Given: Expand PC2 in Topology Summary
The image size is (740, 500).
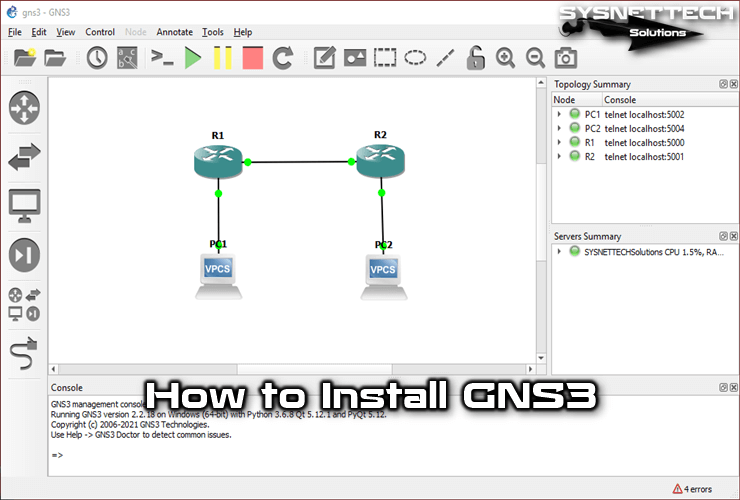Looking at the screenshot, I should (559, 128).
